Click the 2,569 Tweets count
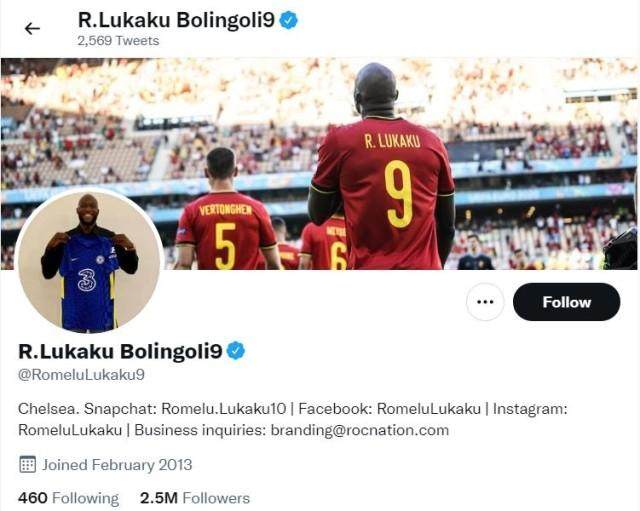The width and height of the screenshot is (640, 511). pyautogui.click(x=118, y=41)
